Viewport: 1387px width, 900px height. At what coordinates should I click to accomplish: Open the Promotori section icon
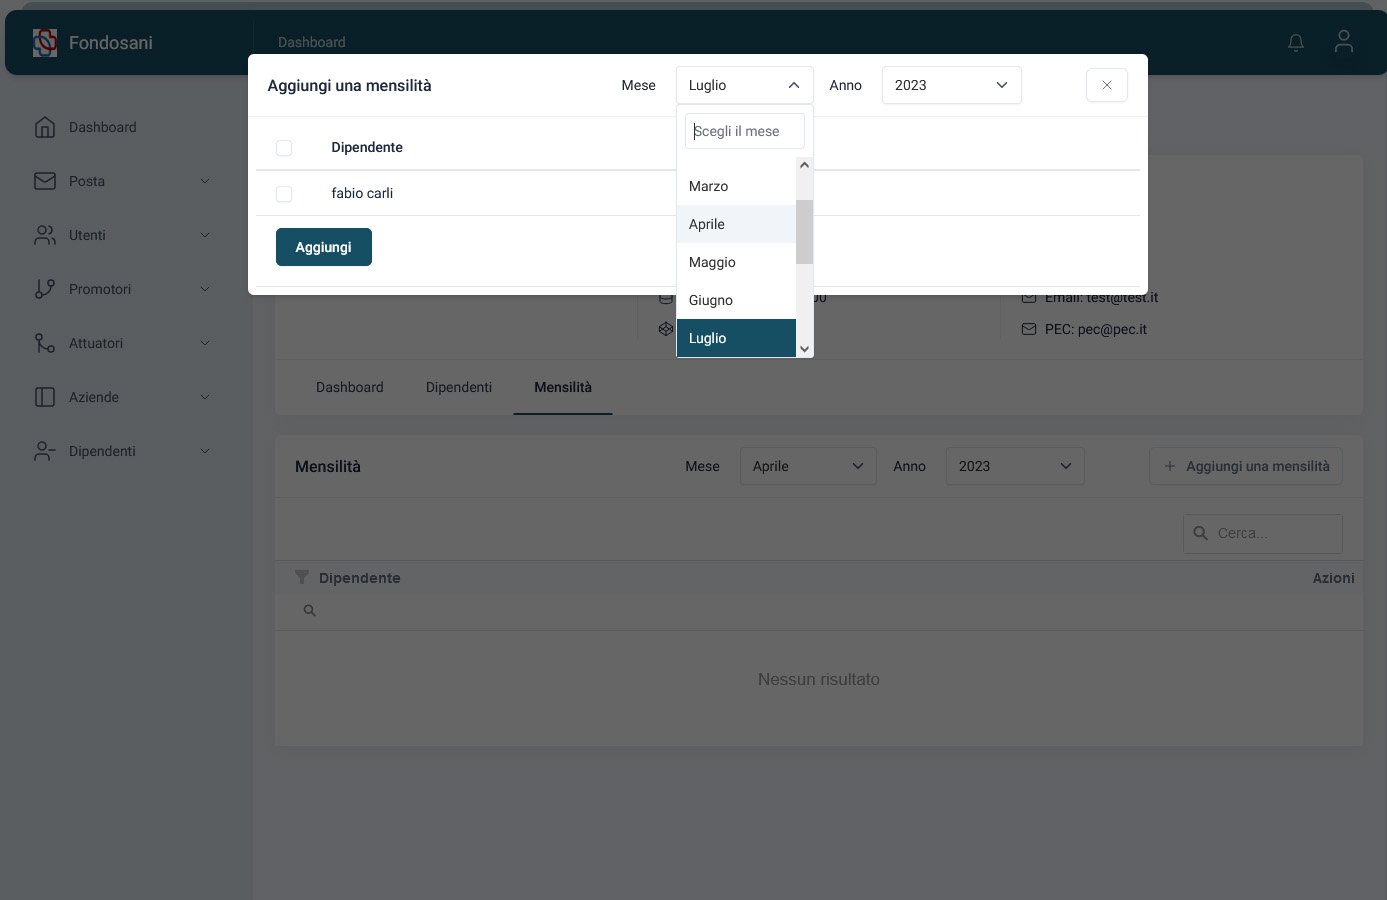pyautogui.click(x=44, y=289)
